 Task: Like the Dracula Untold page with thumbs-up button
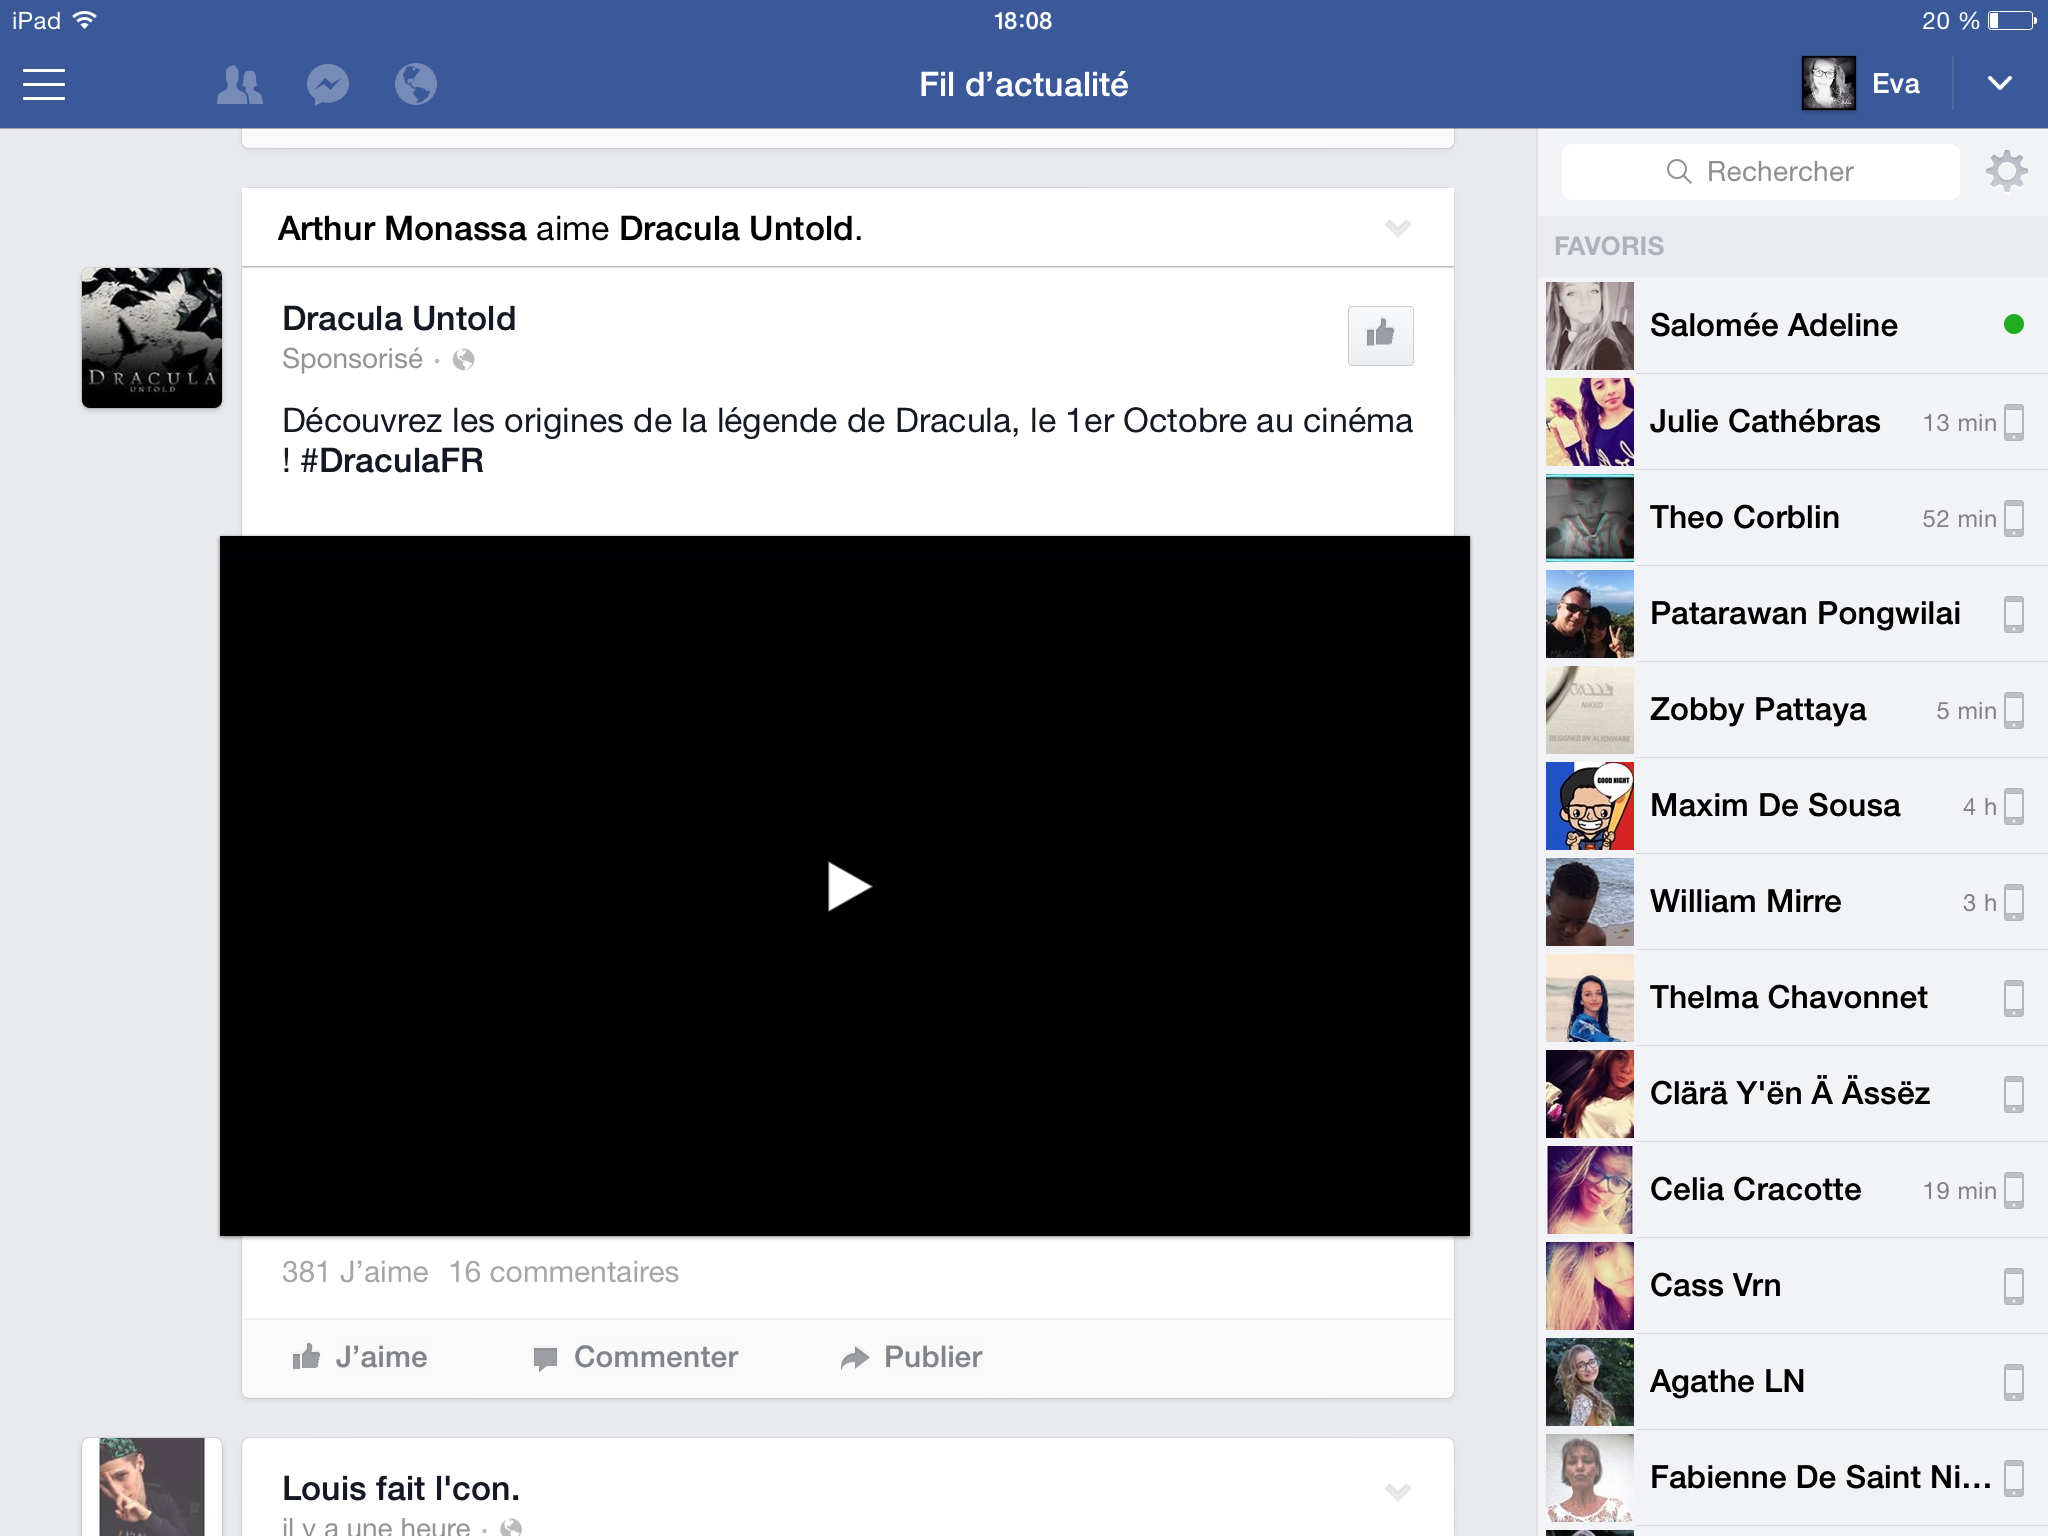pos(1380,335)
